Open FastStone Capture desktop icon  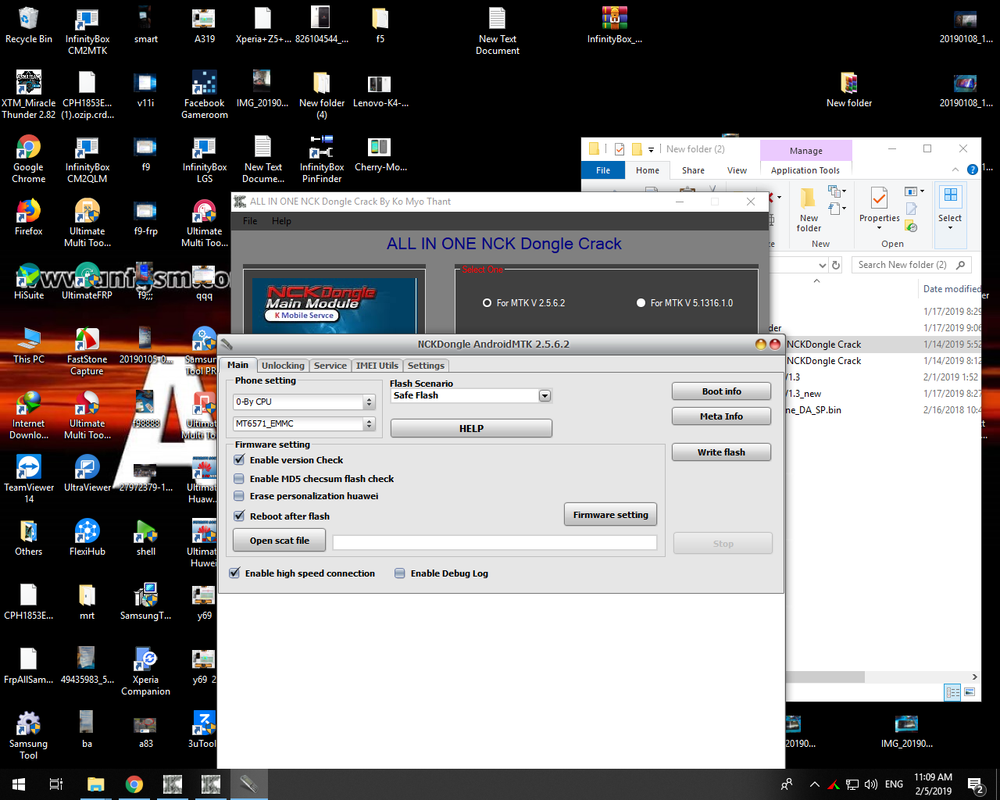87,352
